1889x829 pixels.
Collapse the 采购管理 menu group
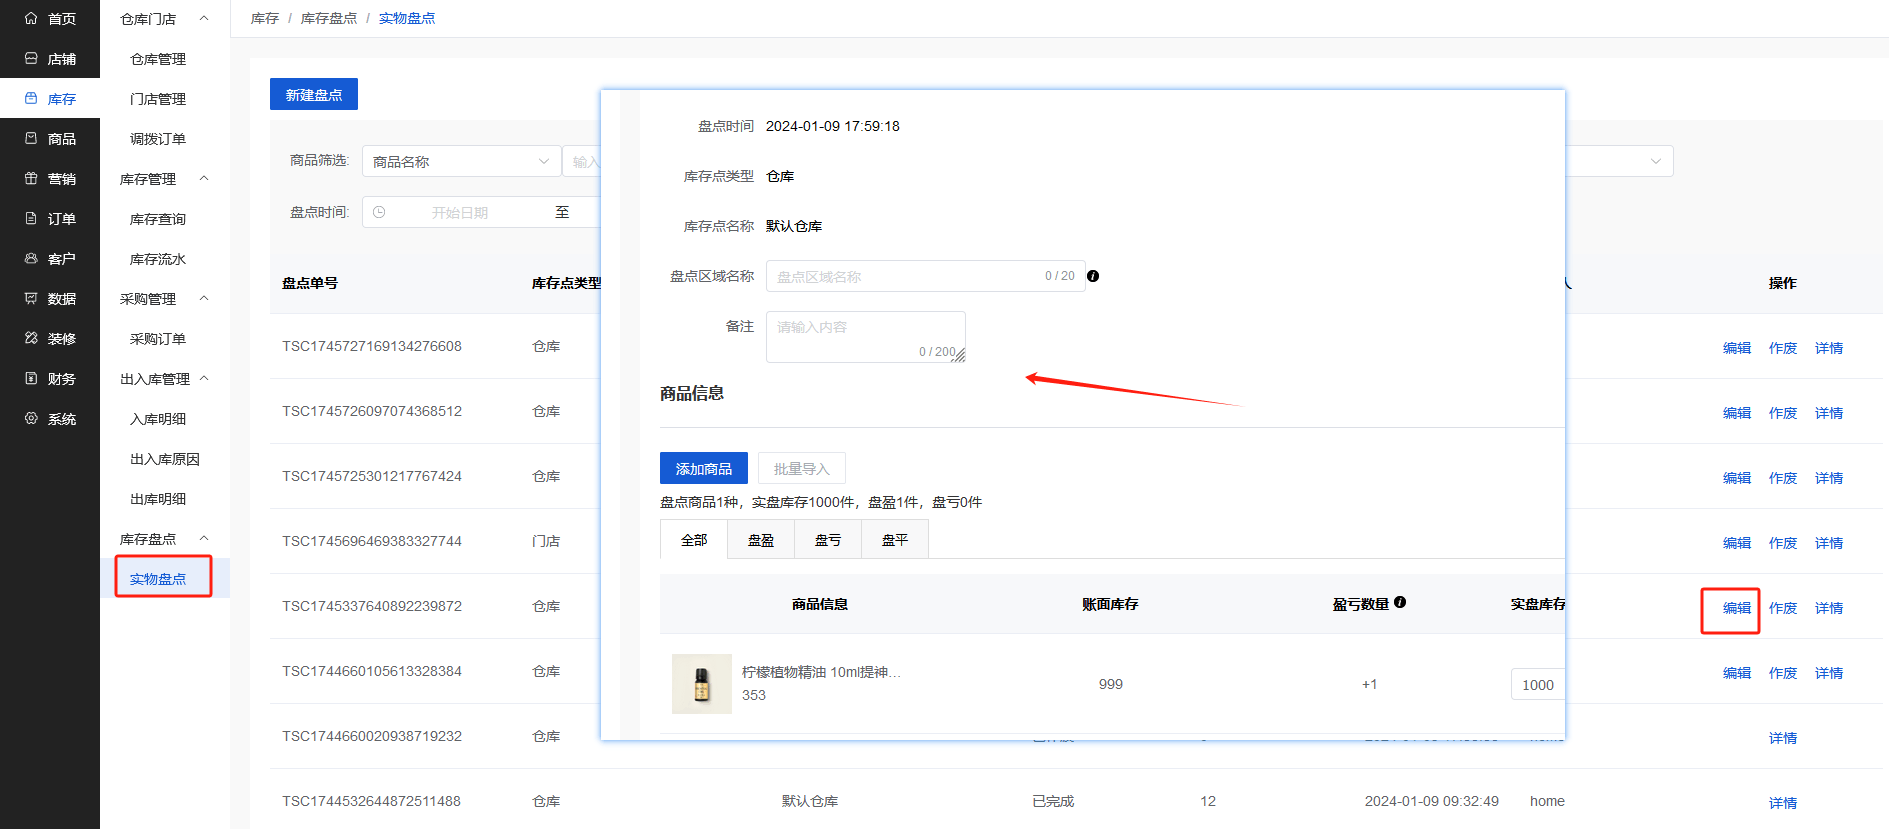(204, 298)
